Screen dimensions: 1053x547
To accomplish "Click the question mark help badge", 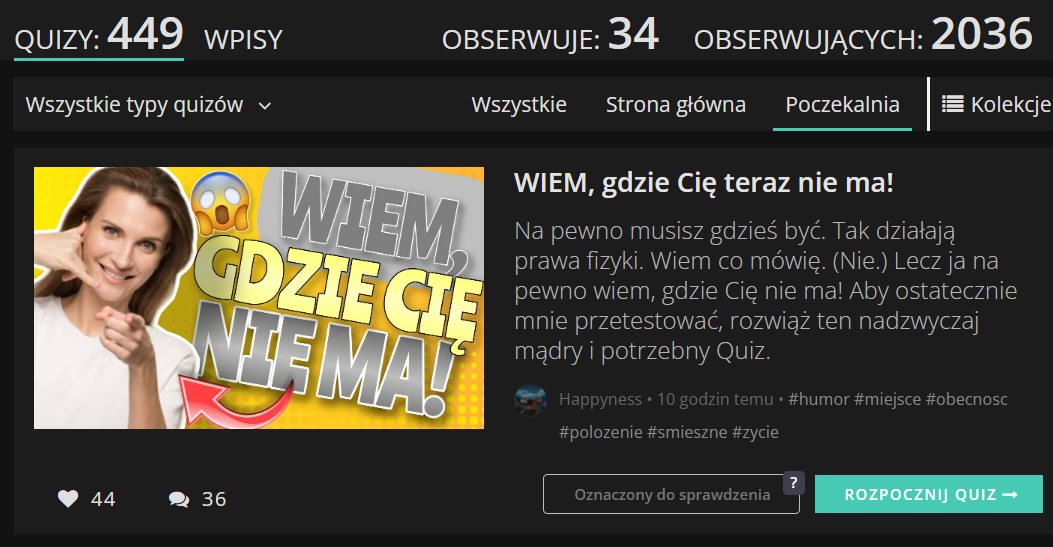I will (x=794, y=483).
